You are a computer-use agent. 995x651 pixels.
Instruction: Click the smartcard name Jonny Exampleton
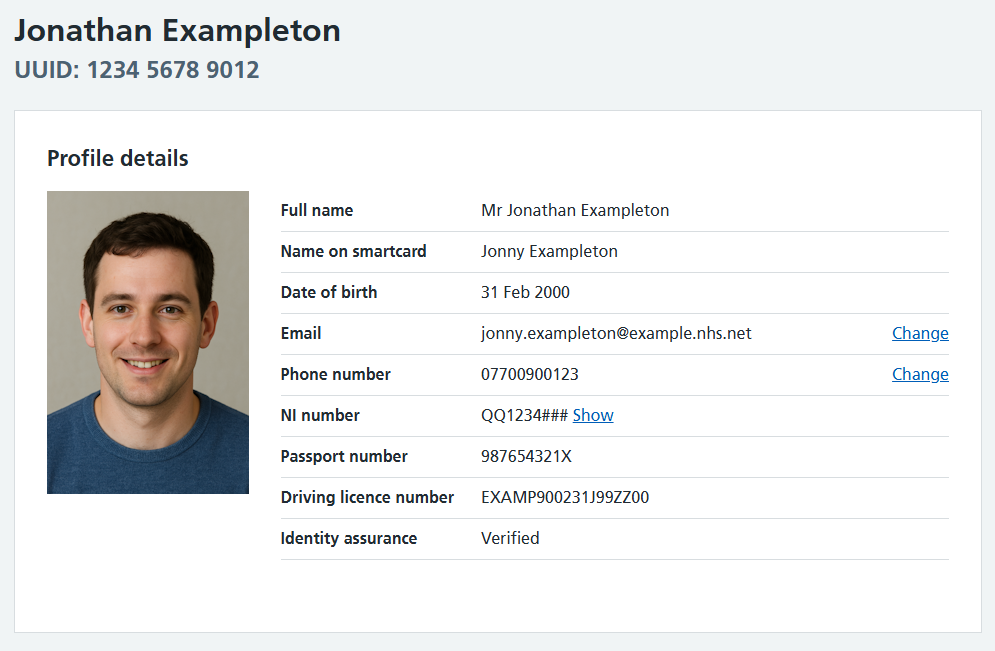click(x=549, y=251)
